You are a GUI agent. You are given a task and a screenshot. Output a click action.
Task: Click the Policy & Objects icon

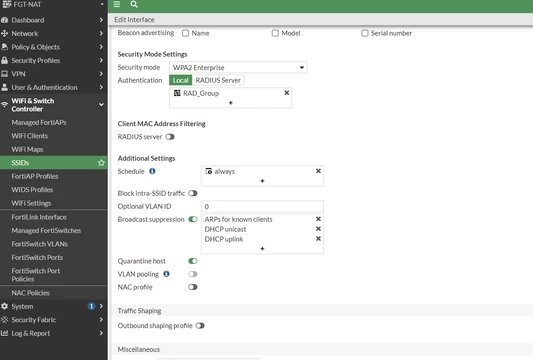(x=4, y=47)
